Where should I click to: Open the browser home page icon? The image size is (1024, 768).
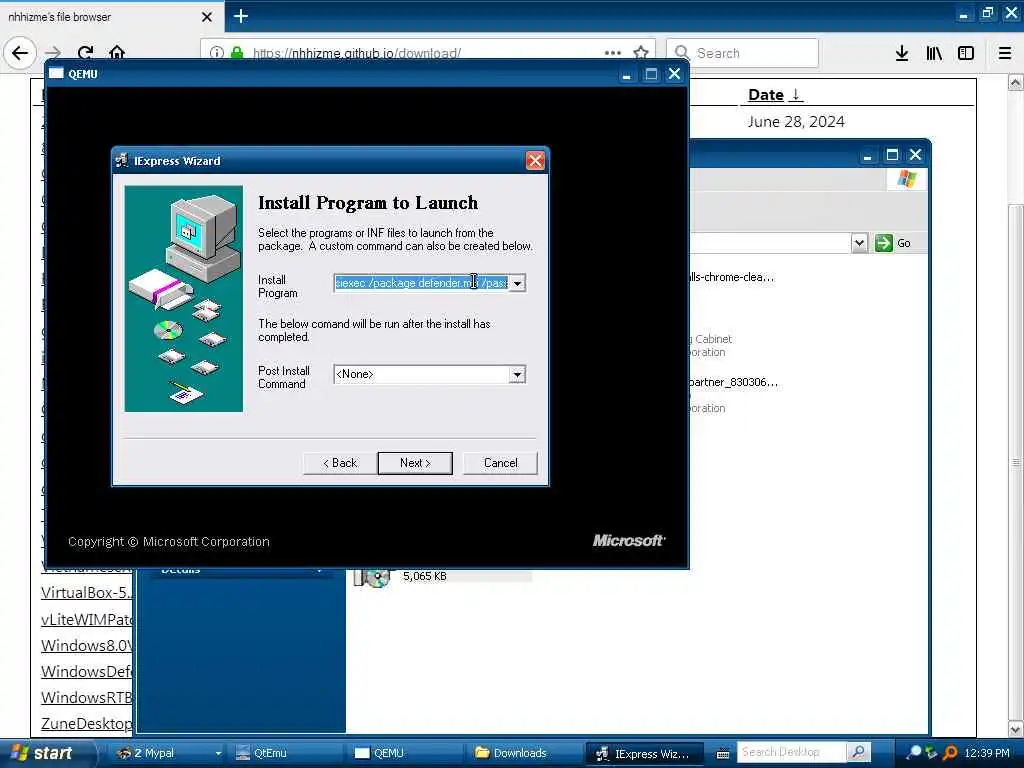[x=117, y=52]
